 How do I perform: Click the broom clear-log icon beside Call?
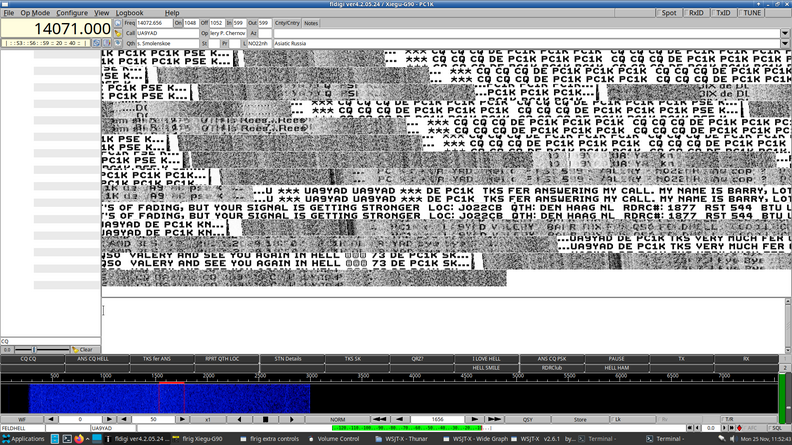[118, 33]
